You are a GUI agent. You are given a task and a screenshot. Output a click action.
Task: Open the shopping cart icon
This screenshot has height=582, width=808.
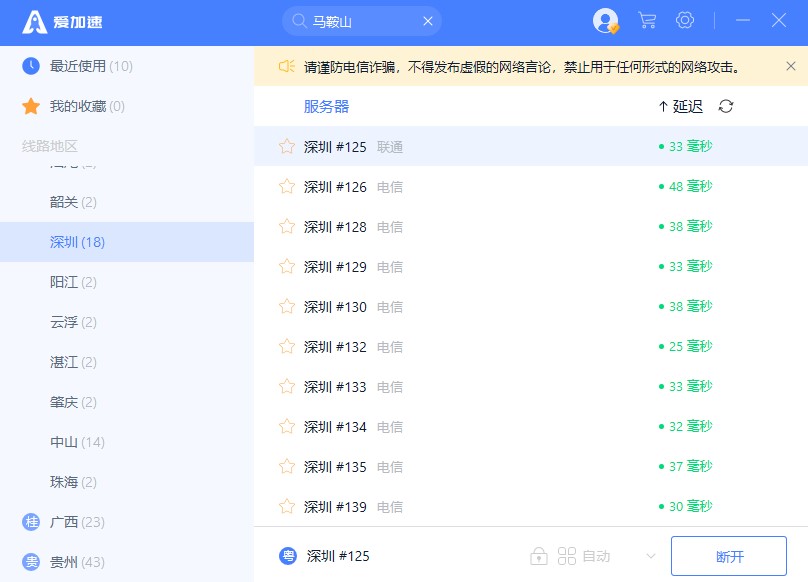647,21
